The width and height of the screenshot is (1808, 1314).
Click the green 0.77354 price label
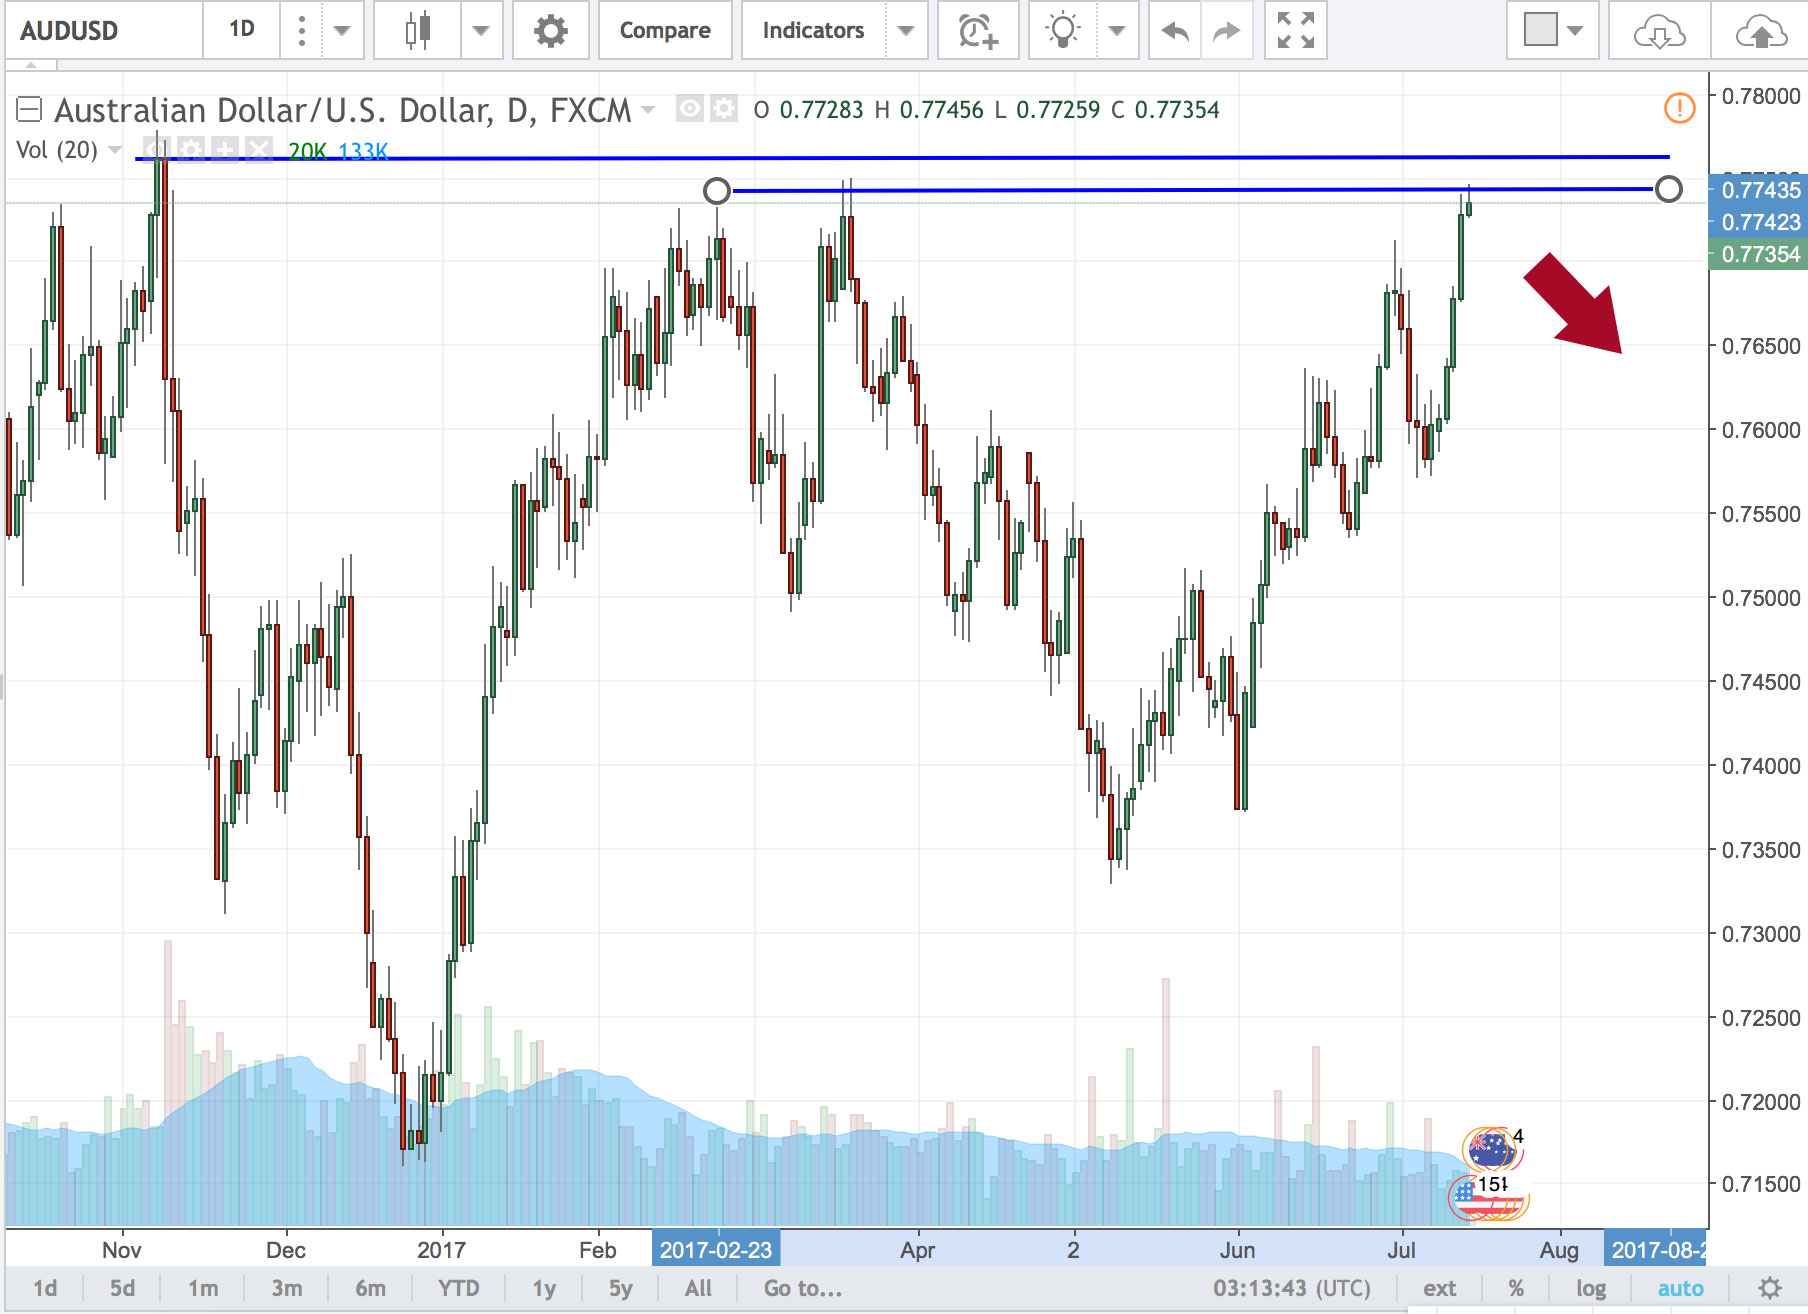(x=1759, y=254)
